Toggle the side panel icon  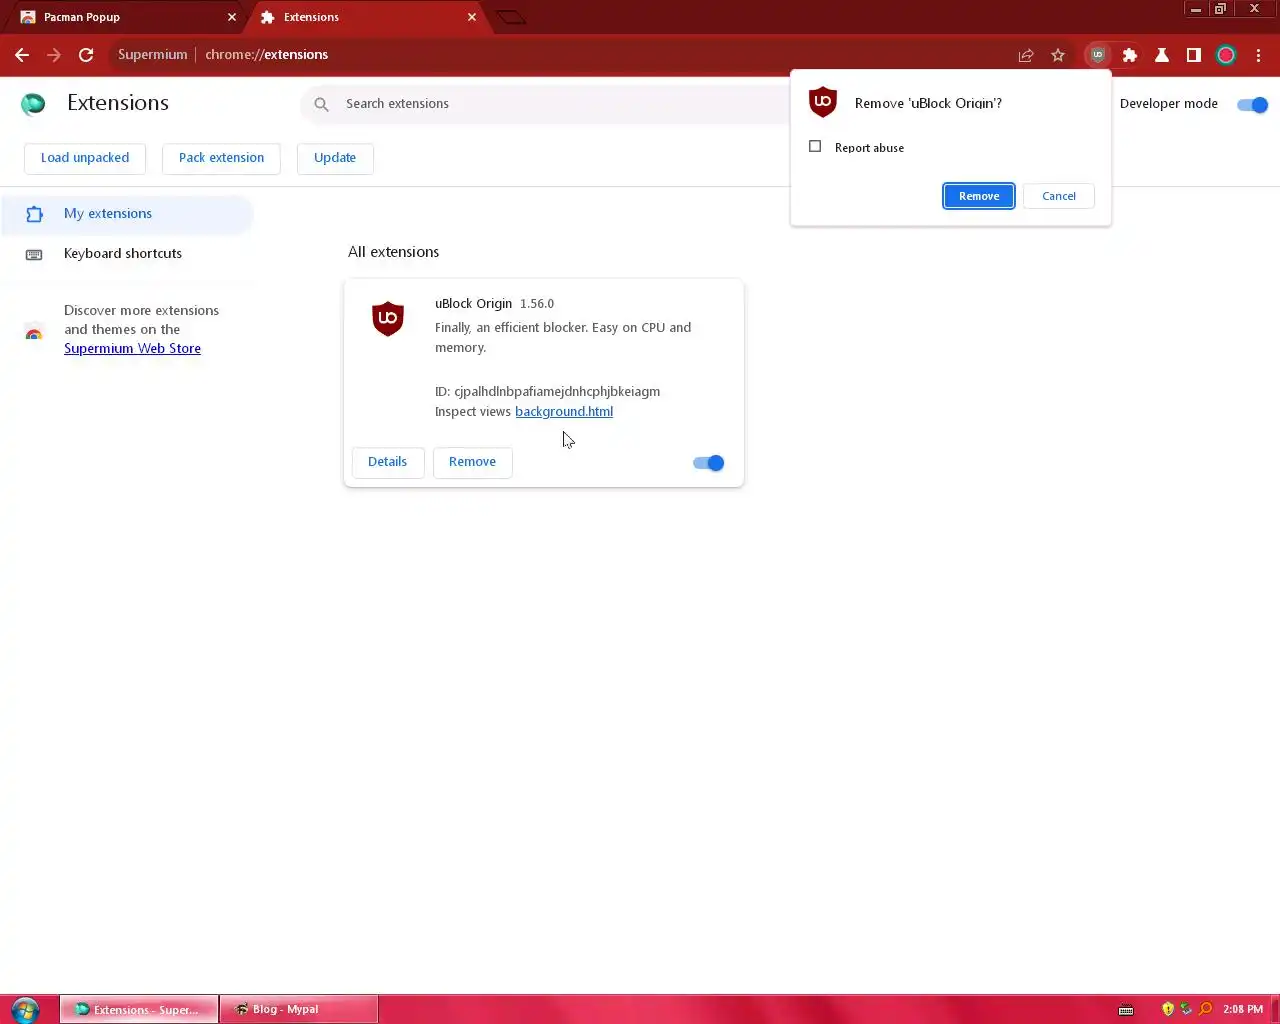1194,55
